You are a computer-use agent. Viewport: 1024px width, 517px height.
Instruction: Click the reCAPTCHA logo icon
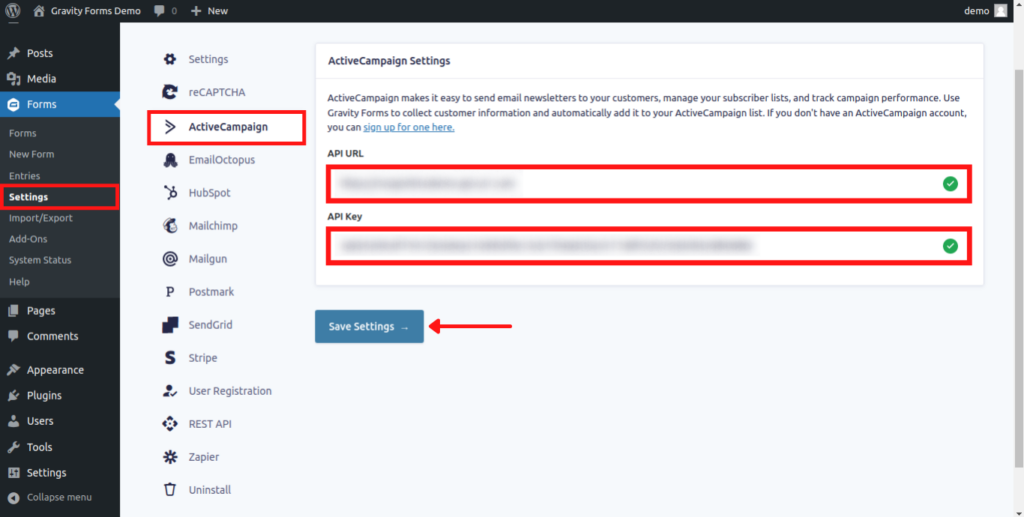pyautogui.click(x=170, y=92)
